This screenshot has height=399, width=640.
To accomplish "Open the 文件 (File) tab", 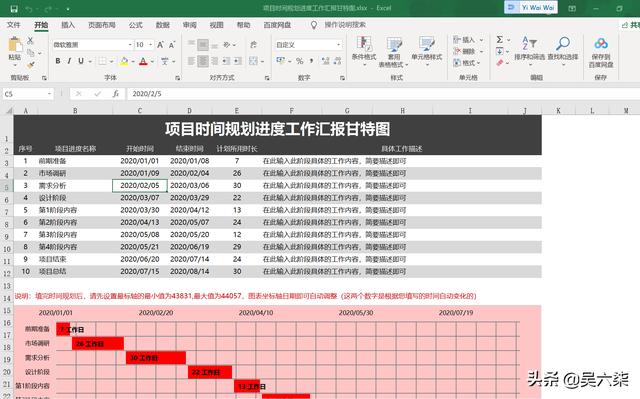I will 13,25.
